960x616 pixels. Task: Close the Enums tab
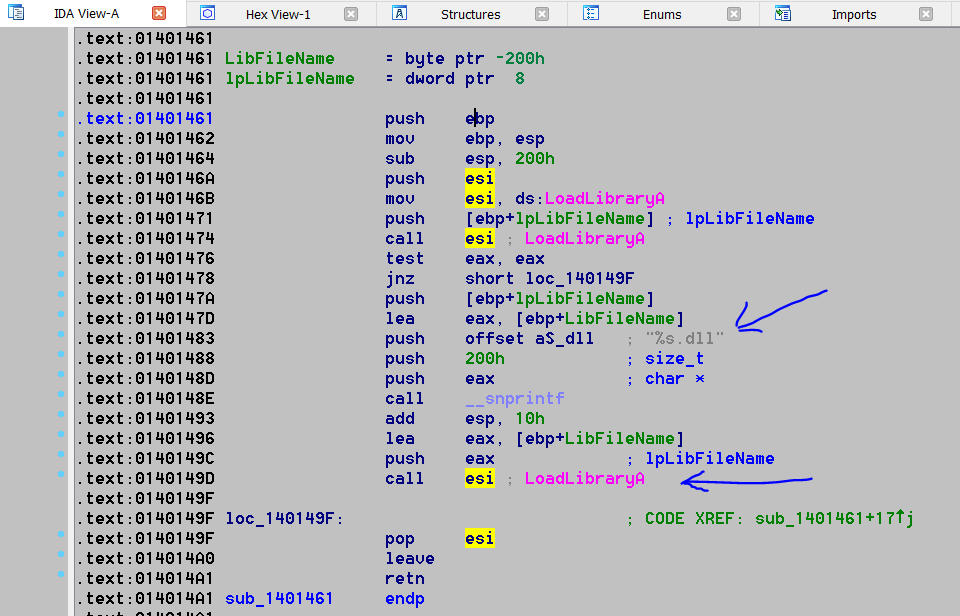[734, 14]
